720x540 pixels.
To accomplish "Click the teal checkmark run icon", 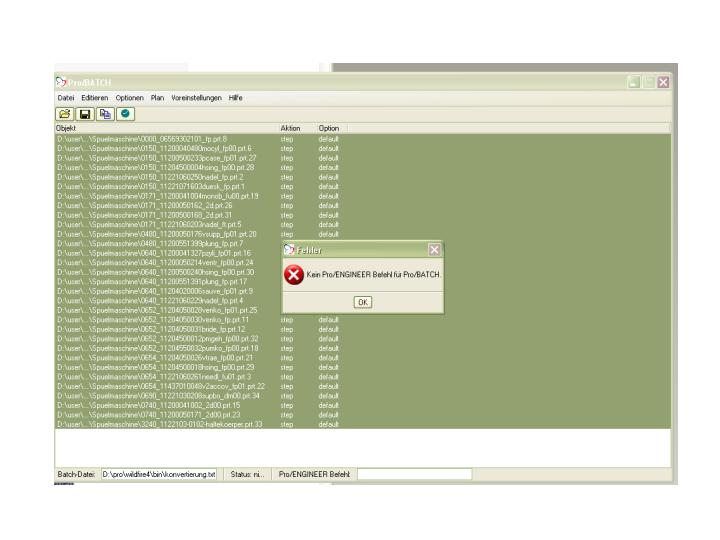I will tap(125, 114).
